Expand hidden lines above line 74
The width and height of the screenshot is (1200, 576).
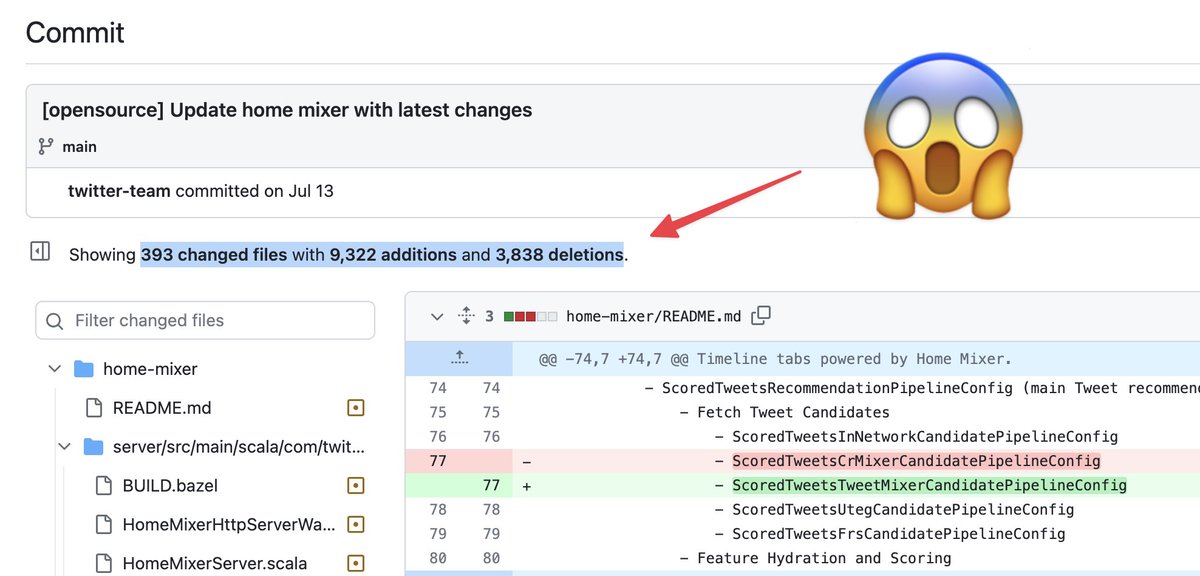click(458, 357)
